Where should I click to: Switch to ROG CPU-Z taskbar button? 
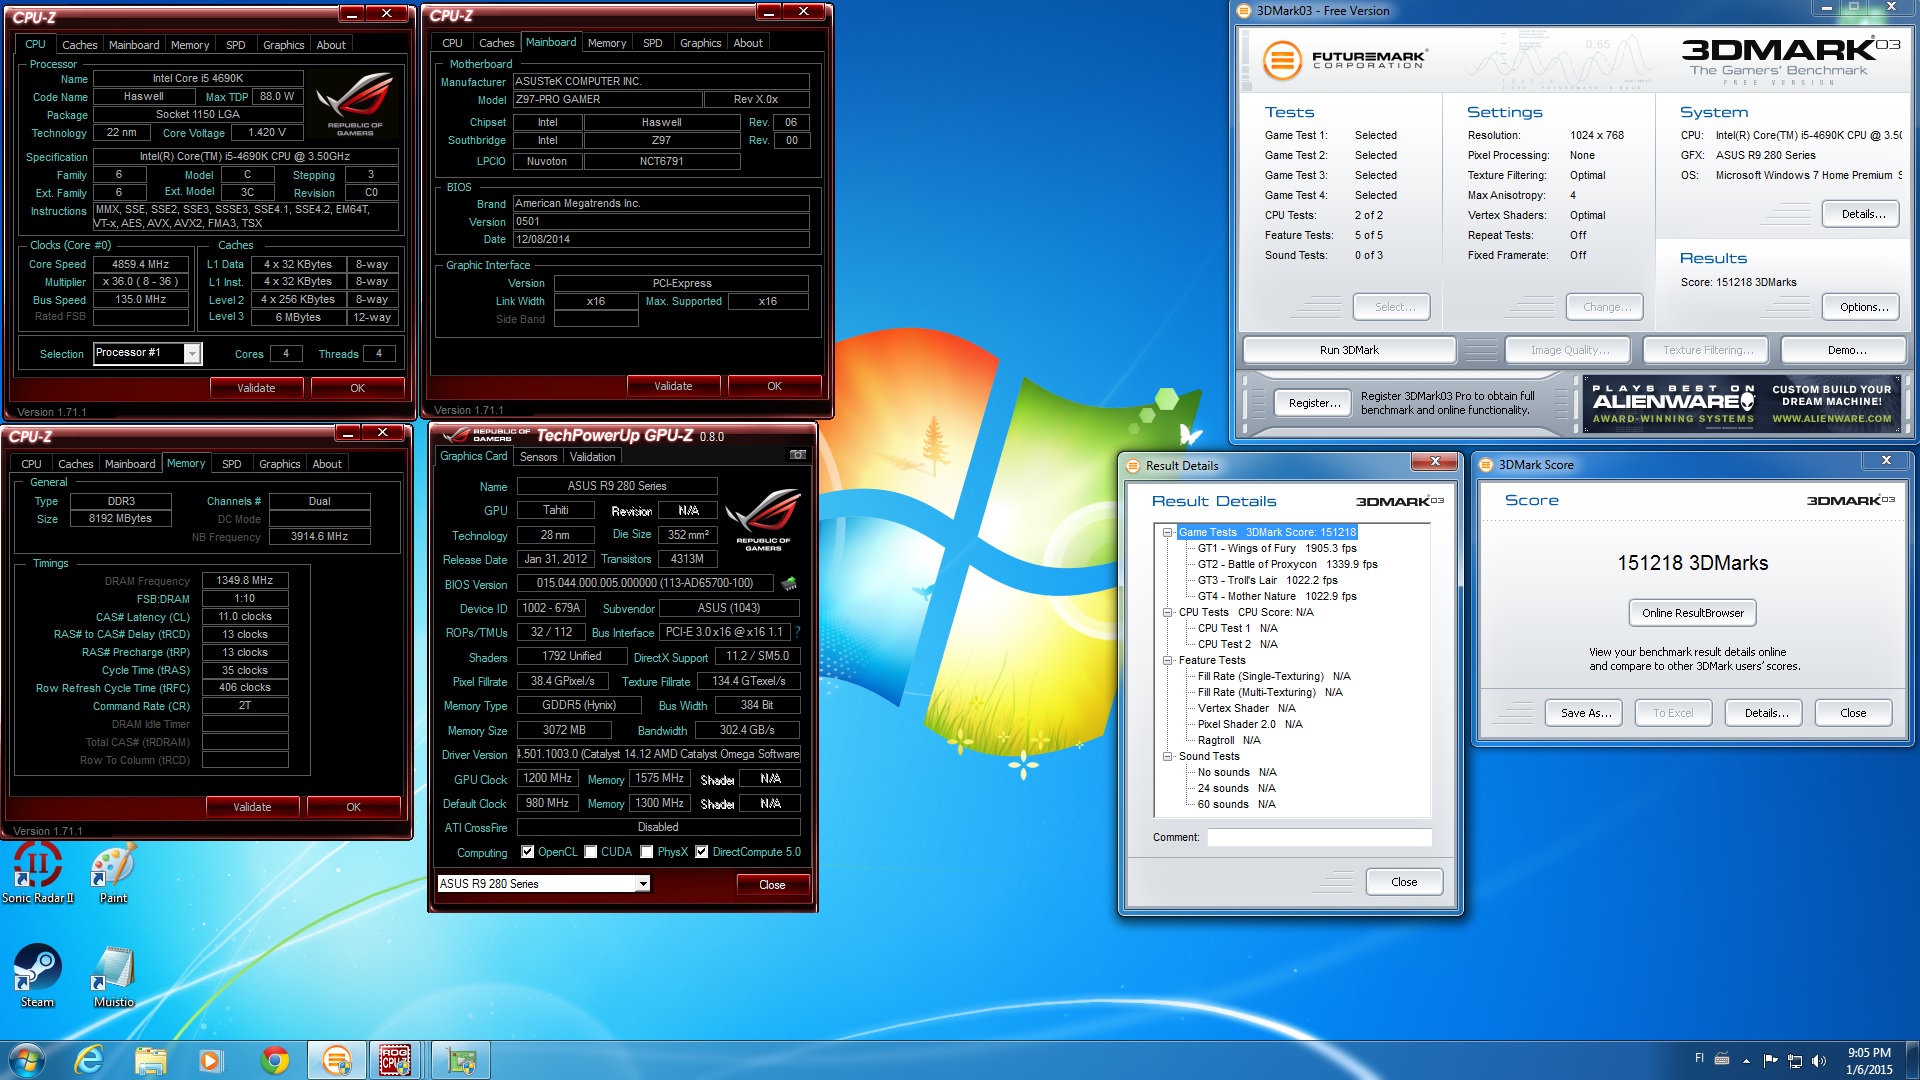[x=396, y=1060]
